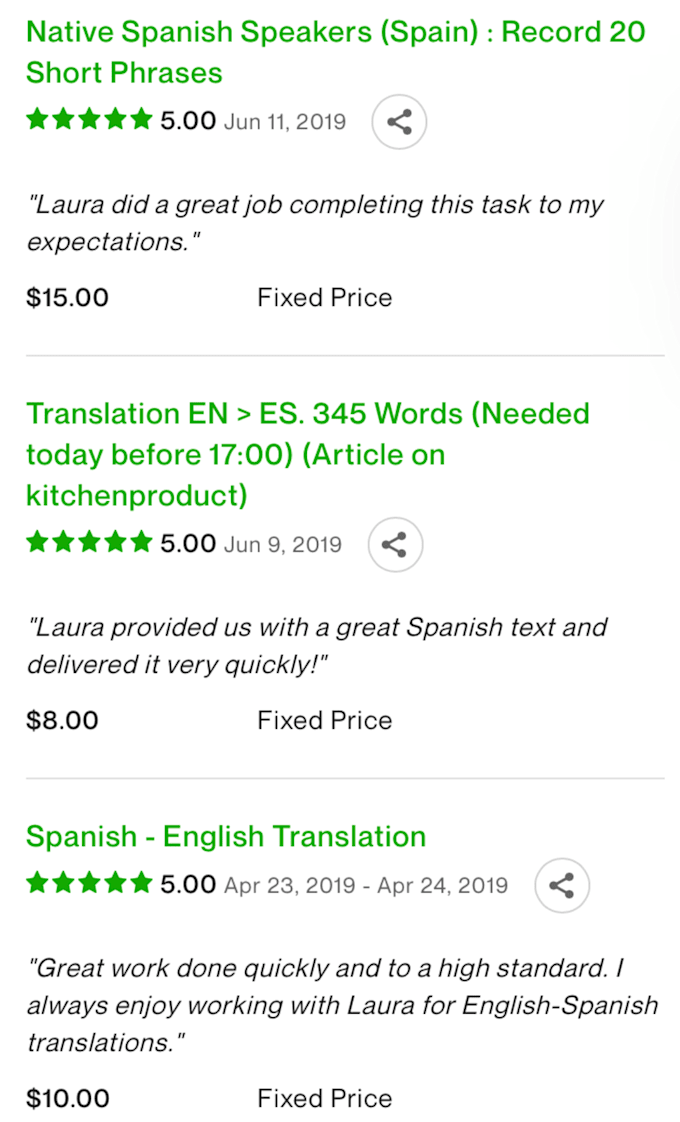Click the first star of the top review
680x1122 pixels.
pos(37,118)
